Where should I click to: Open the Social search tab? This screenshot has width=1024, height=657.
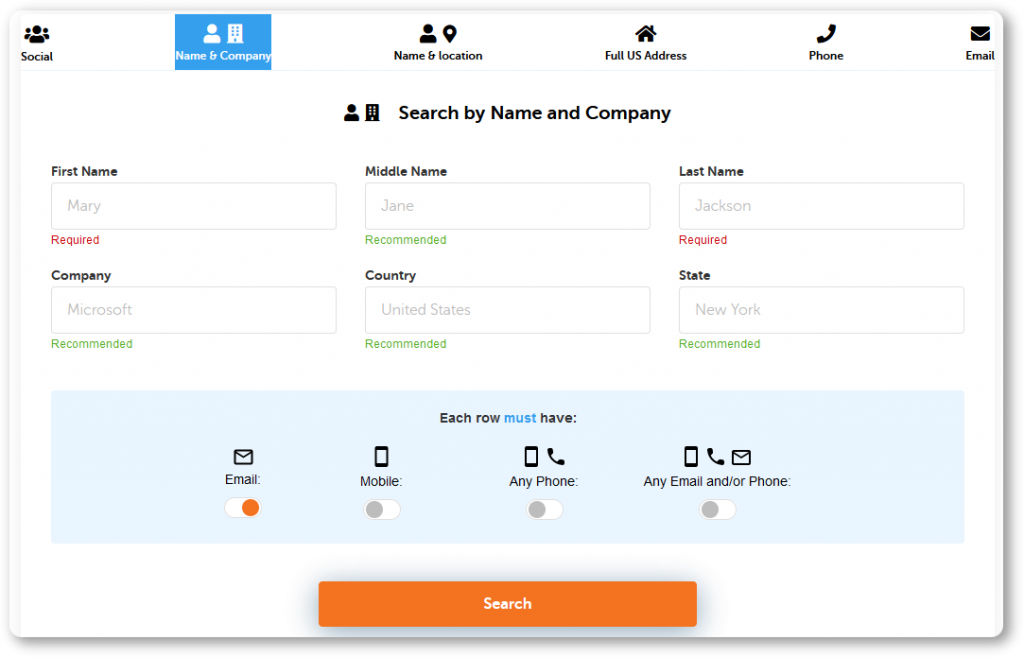(37, 42)
